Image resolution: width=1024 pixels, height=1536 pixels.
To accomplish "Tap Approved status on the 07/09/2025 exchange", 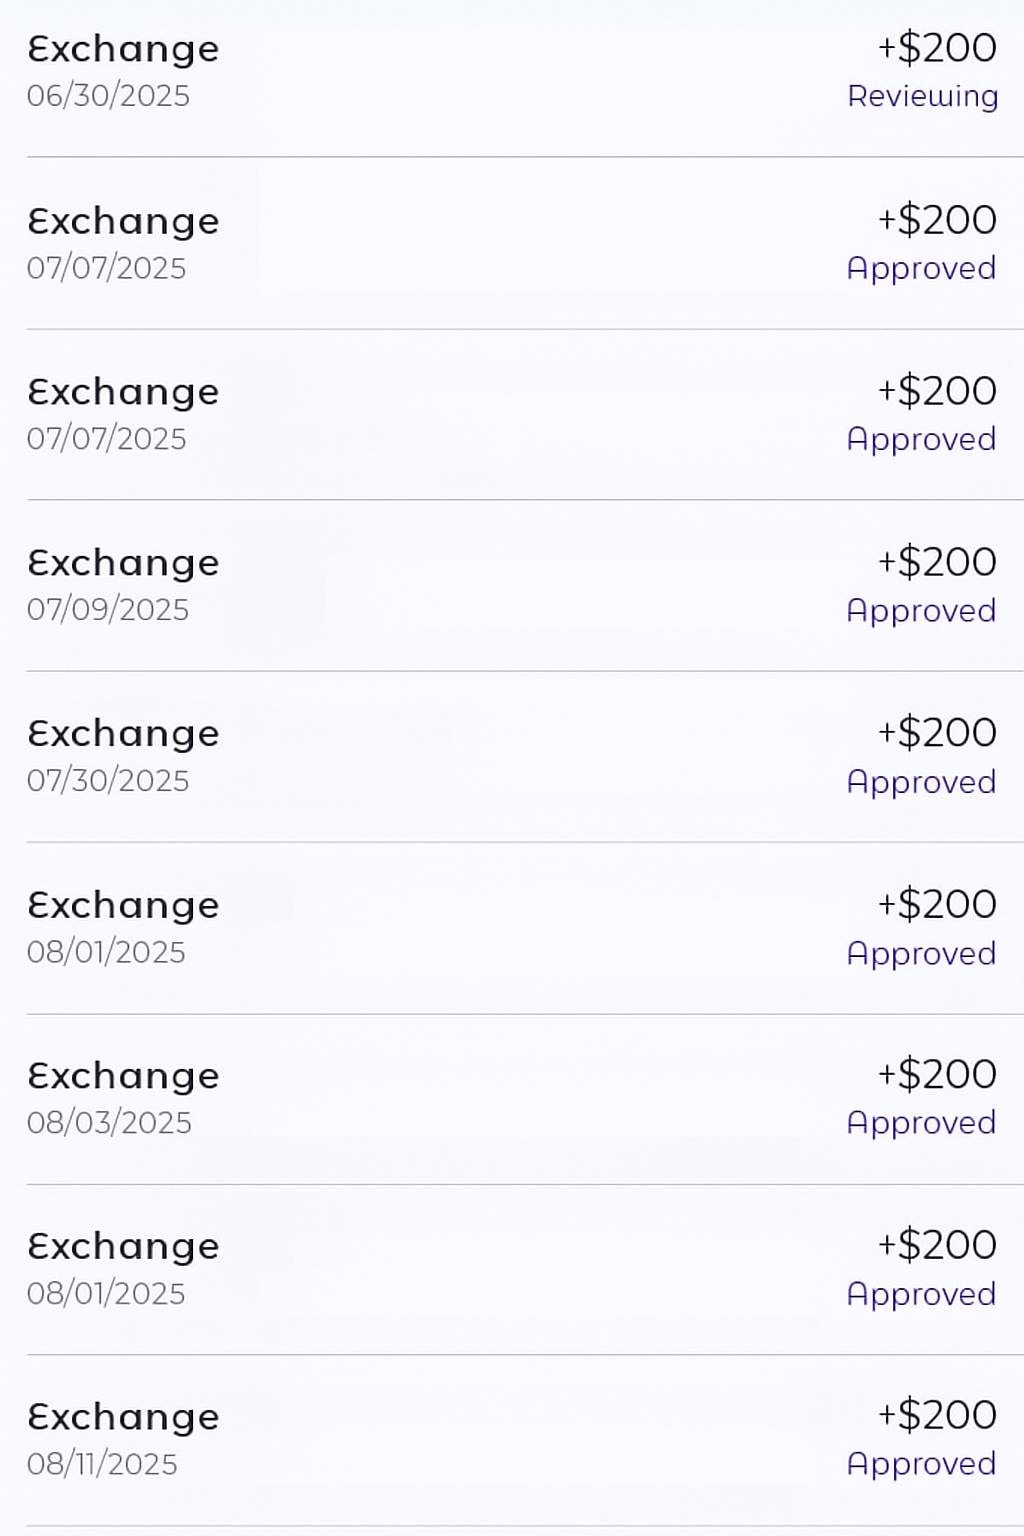I will coord(921,610).
